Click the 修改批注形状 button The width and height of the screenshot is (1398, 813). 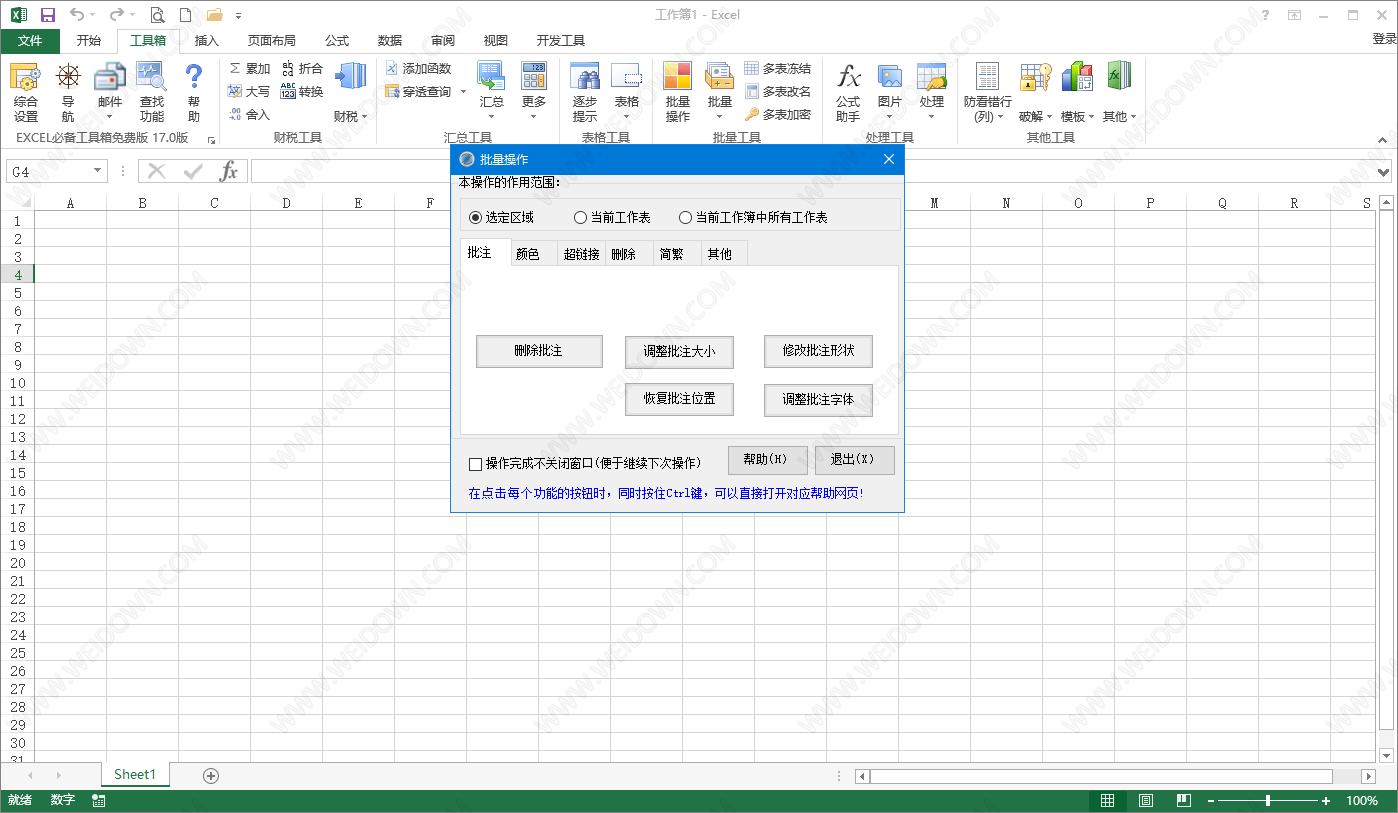(x=818, y=351)
